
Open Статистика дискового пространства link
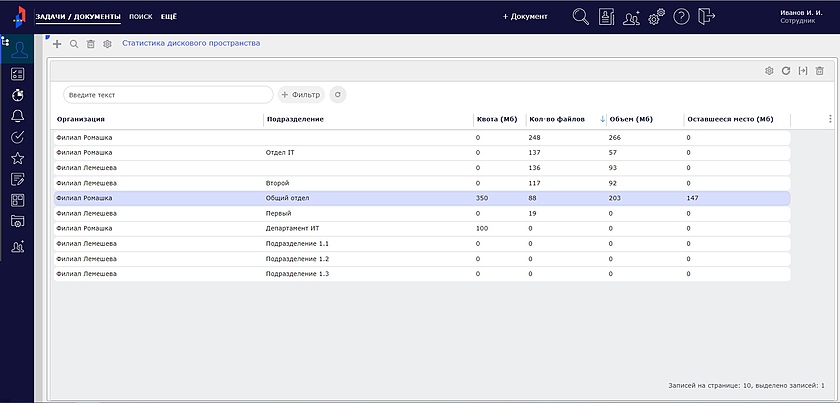point(190,44)
